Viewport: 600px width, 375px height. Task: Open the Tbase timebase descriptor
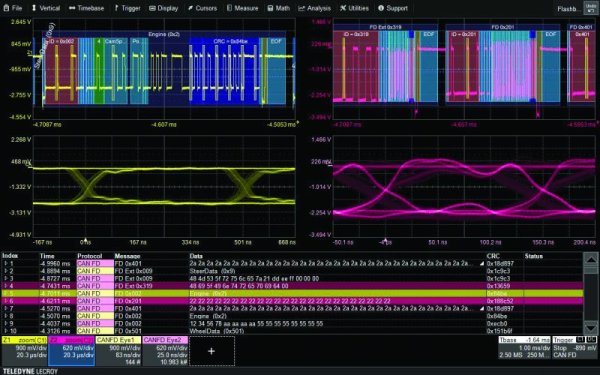(x=525, y=348)
